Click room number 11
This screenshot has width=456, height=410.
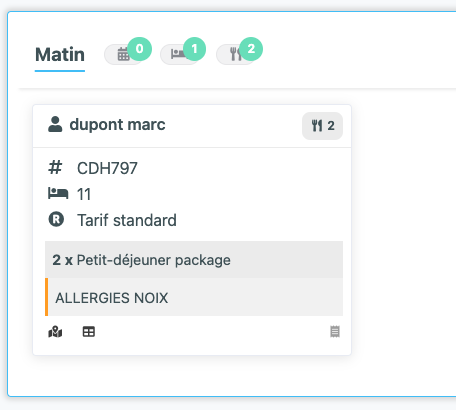coord(84,194)
